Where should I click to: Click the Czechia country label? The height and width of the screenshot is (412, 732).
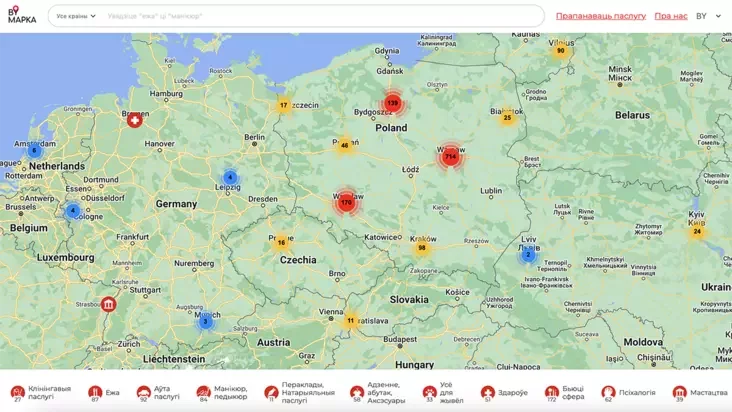click(x=298, y=260)
